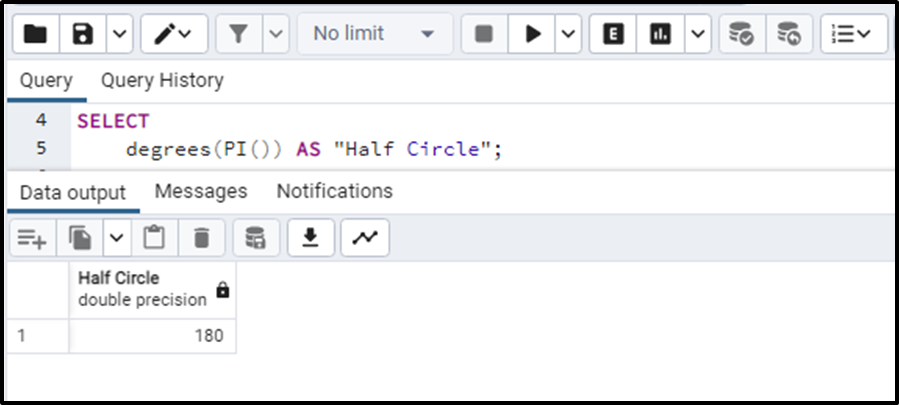Roll back the transaction
This screenshot has width=899, height=405.
click(789, 34)
